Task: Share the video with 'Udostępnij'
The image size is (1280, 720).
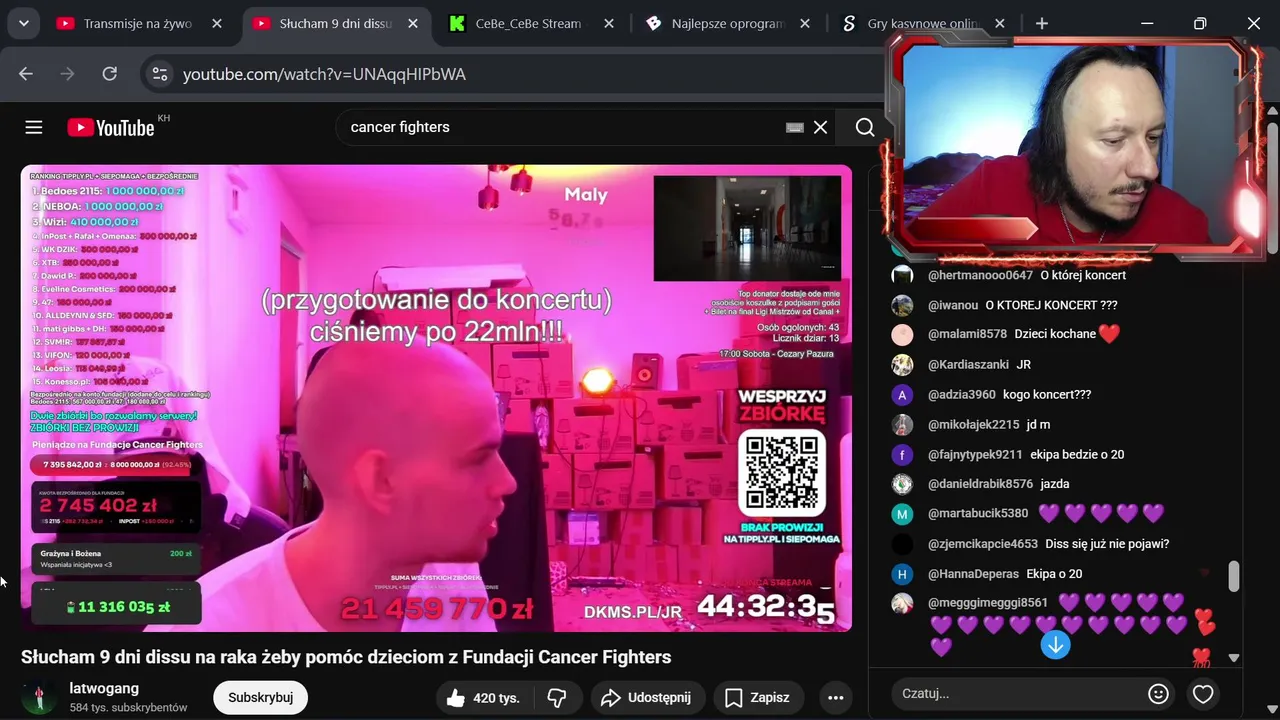Action: click(x=647, y=698)
